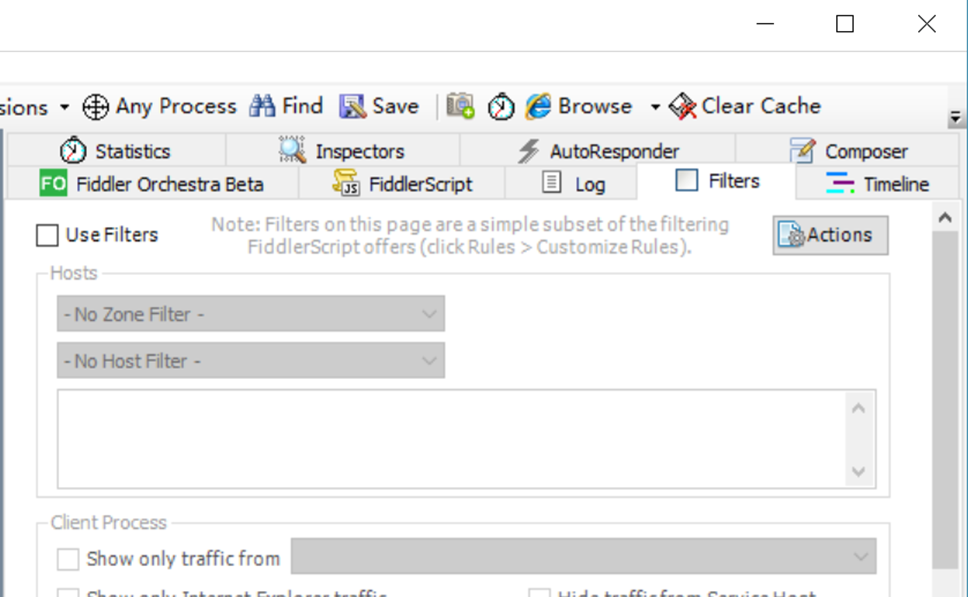Click the Any Process crosshair icon
This screenshot has height=597, width=968.
pyautogui.click(x=96, y=107)
